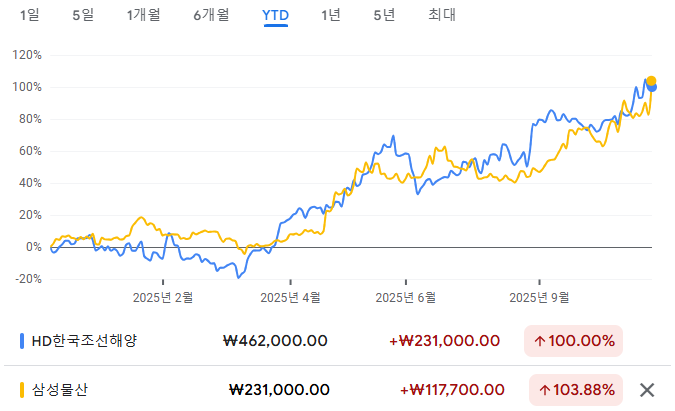Click the yellow 삼성물산 color marker

click(22, 390)
